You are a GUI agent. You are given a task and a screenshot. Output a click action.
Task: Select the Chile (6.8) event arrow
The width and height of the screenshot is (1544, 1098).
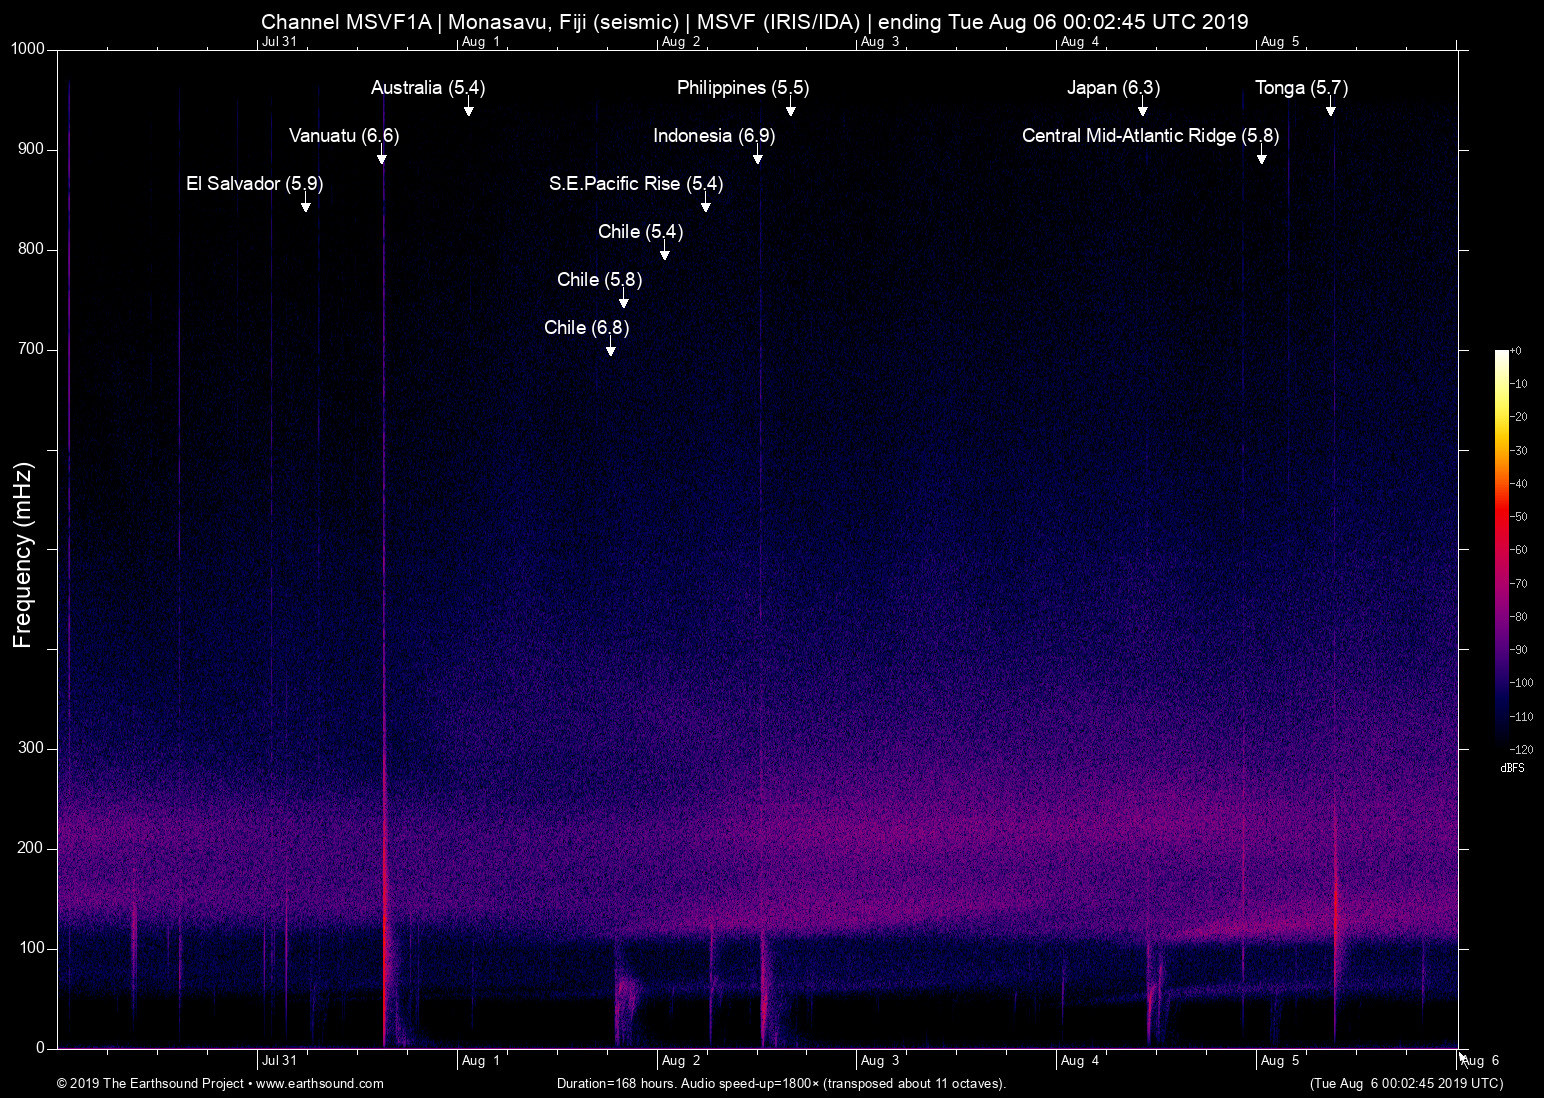[x=611, y=349]
